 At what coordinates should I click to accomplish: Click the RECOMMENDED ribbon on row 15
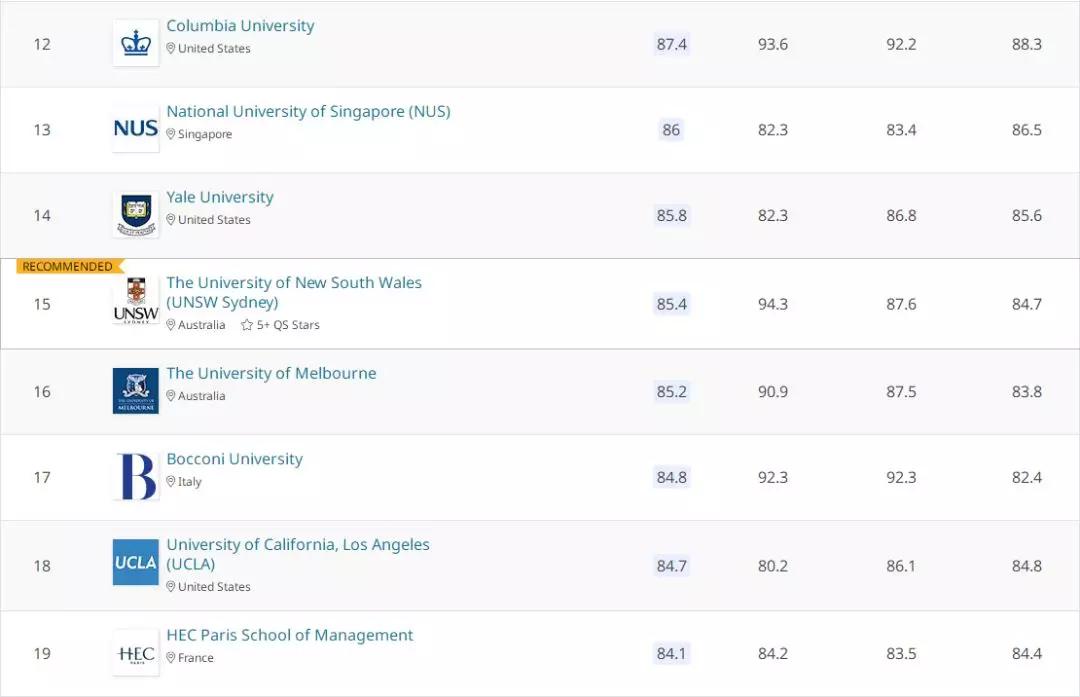pyautogui.click(x=62, y=266)
